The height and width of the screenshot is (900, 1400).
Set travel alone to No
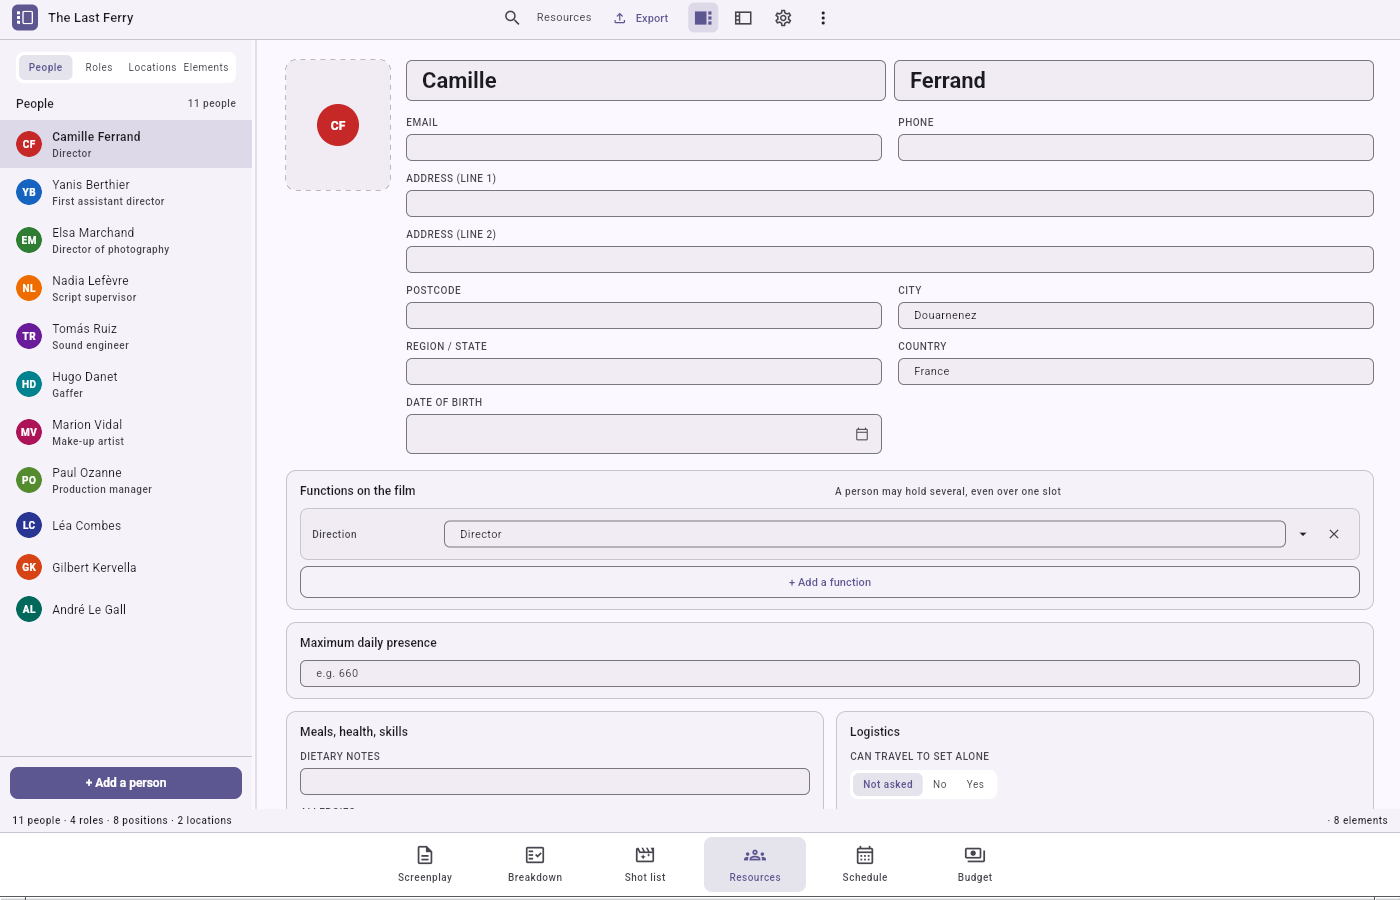[x=940, y=784]
